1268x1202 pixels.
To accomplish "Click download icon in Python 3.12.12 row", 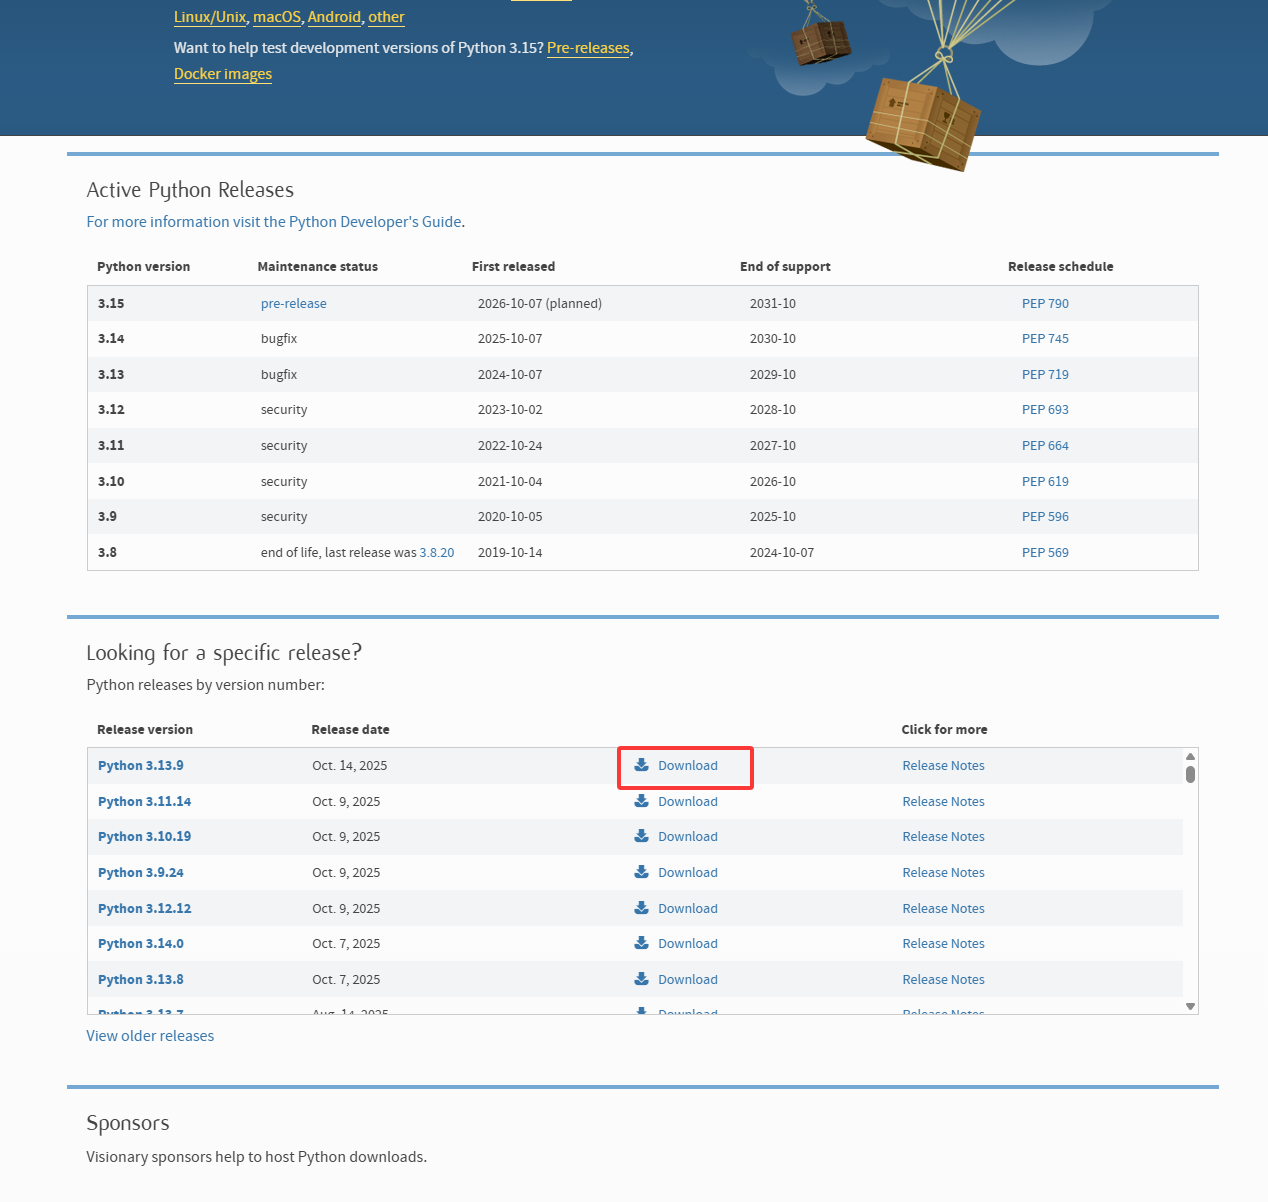I will coord(642,908).
